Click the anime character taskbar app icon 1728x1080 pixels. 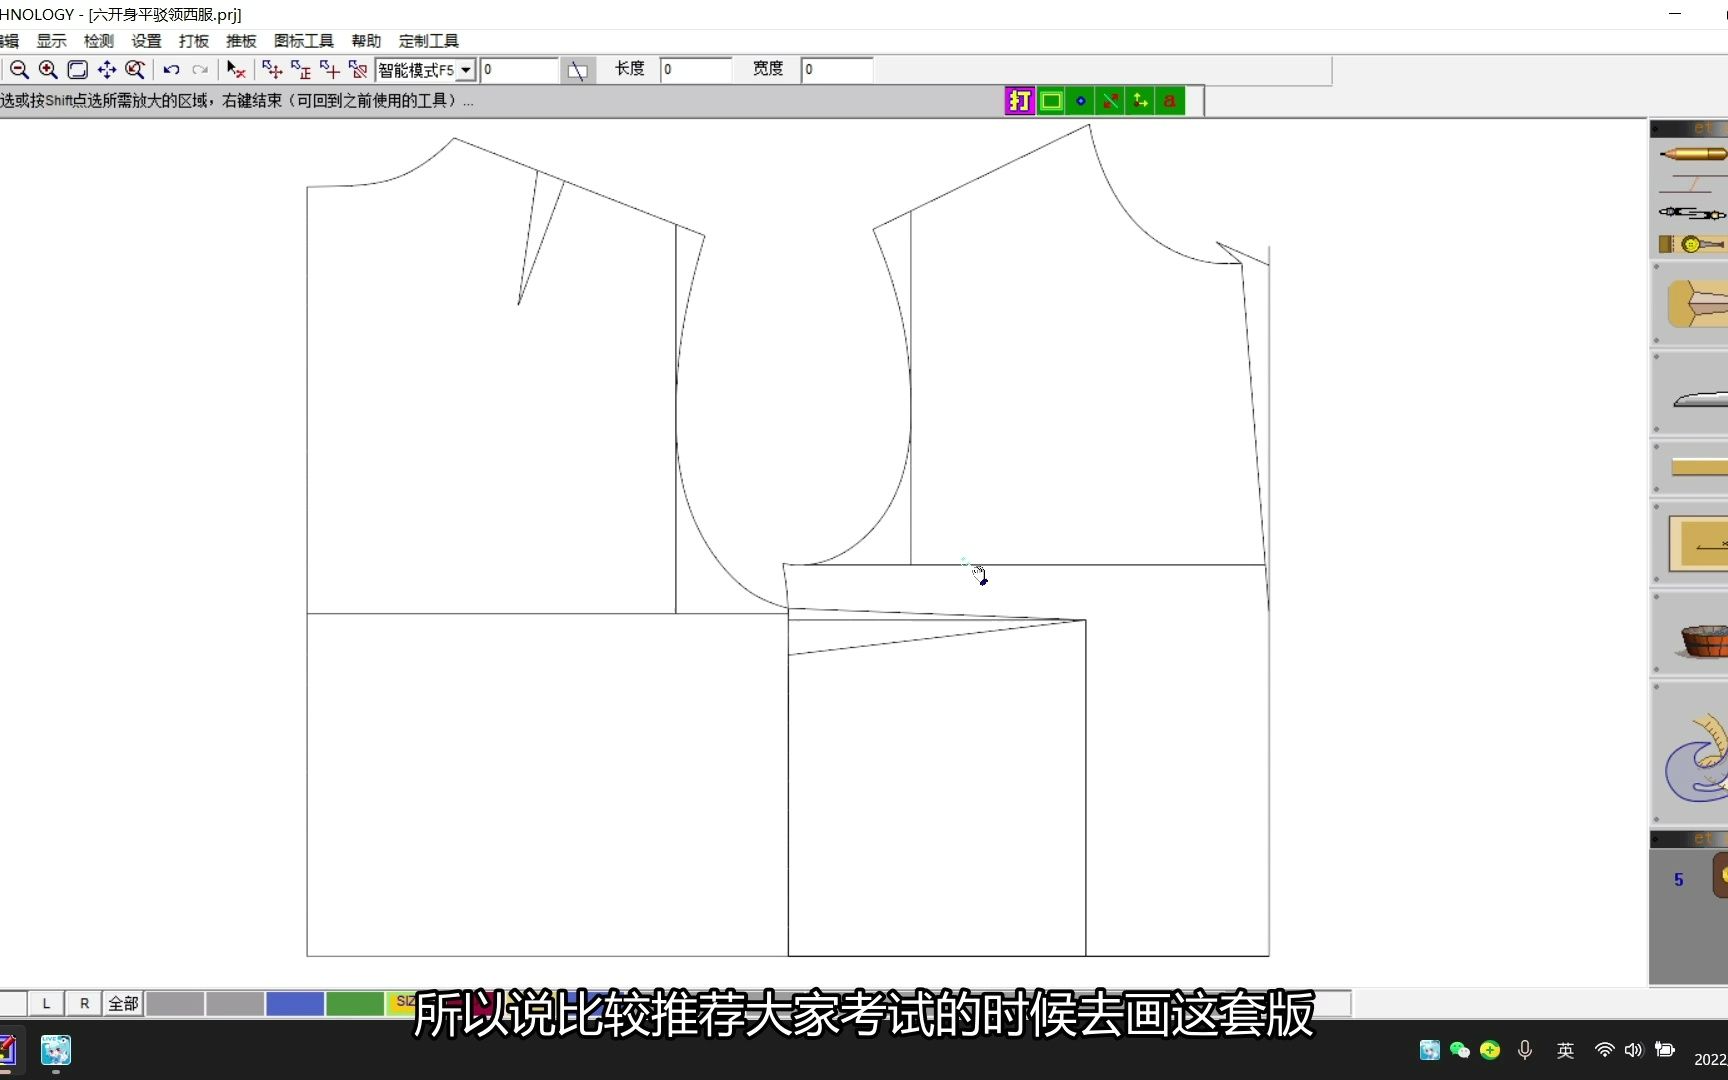point(56,1050)
